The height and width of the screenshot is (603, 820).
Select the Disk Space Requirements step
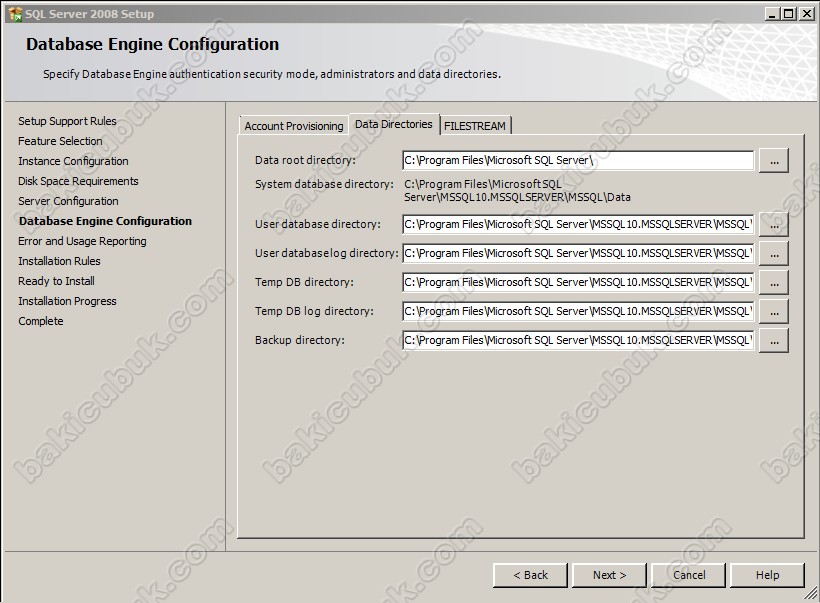click(x=78, y=181)
